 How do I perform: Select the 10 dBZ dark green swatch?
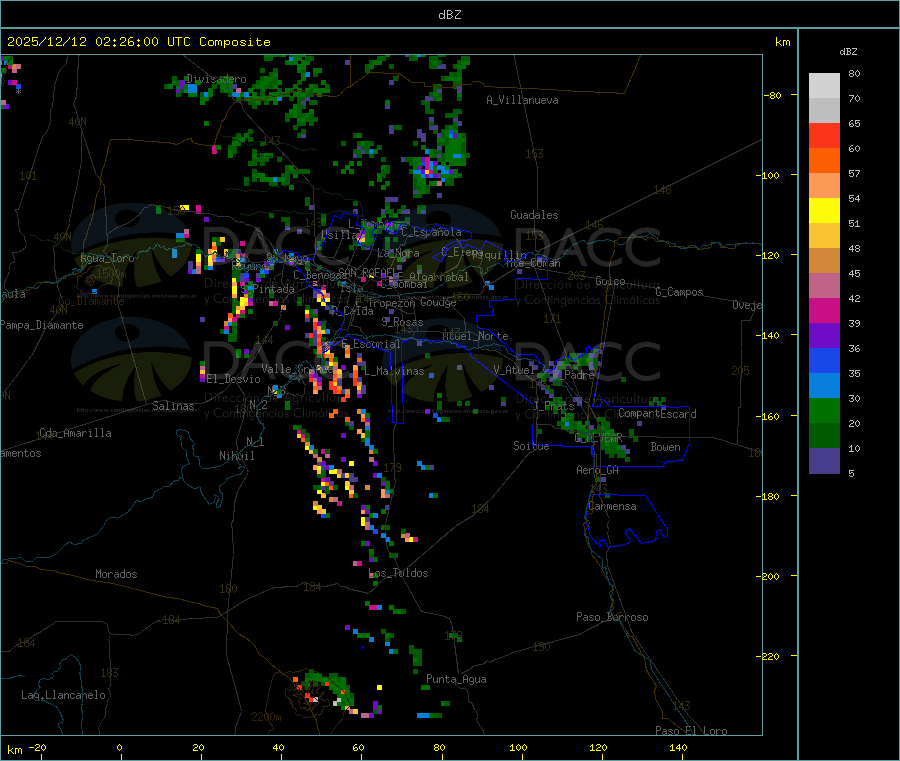point(824,436)
